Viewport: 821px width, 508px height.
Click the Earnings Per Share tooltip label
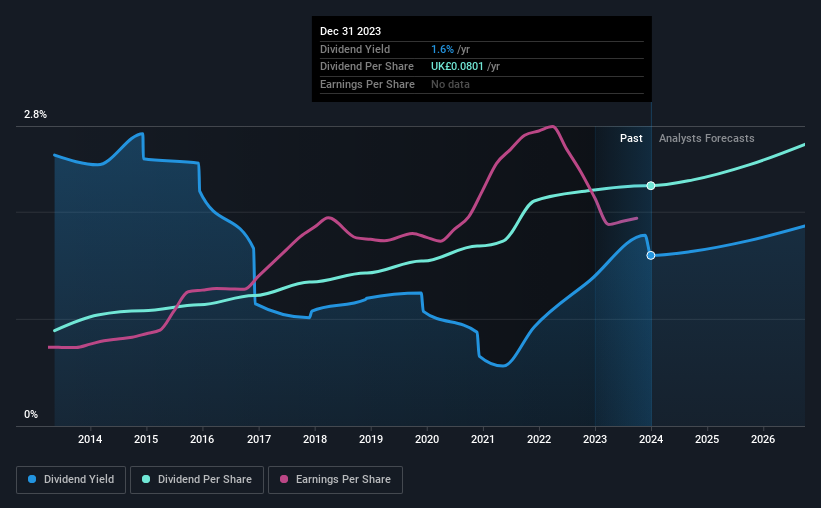click(x=367, y=84)
